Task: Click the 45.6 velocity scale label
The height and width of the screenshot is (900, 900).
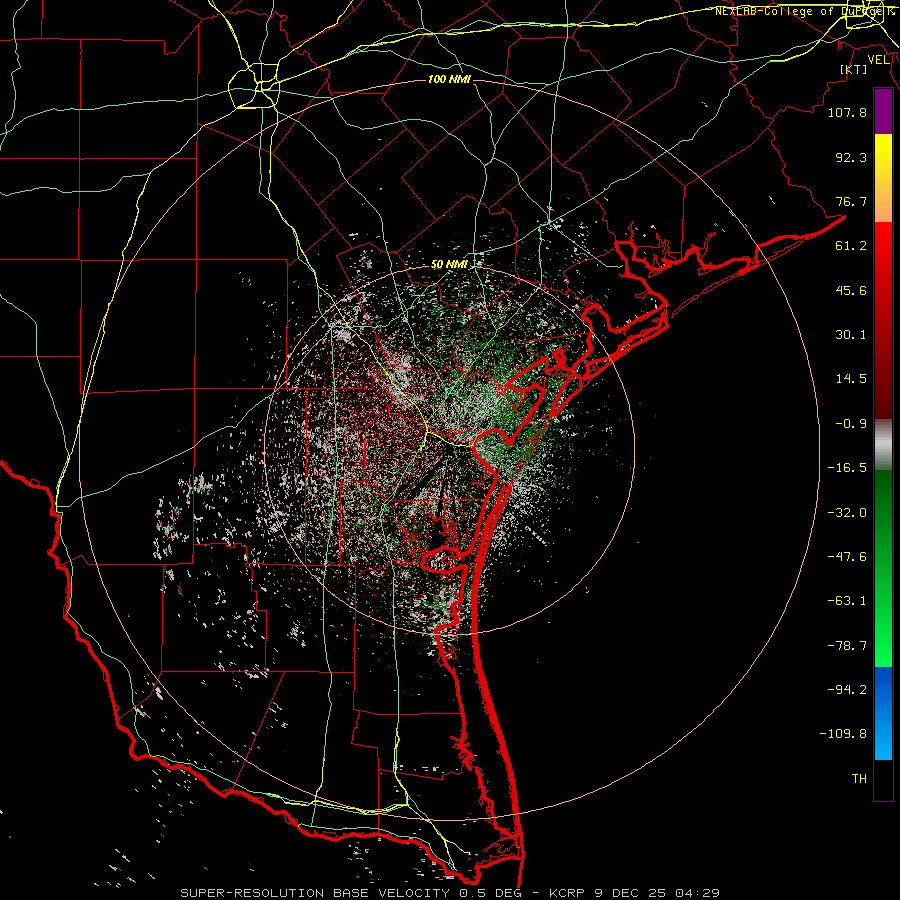Action: pyautogui.click(x=851, y=290)
